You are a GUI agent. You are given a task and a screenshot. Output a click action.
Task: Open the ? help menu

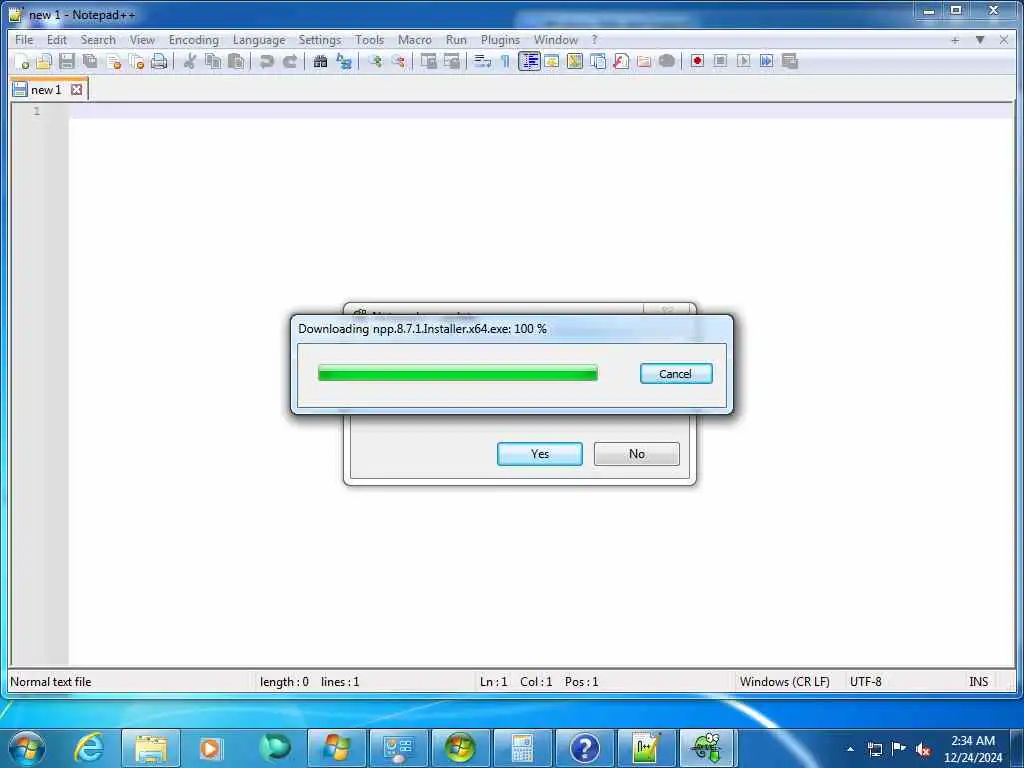[594, 40]
